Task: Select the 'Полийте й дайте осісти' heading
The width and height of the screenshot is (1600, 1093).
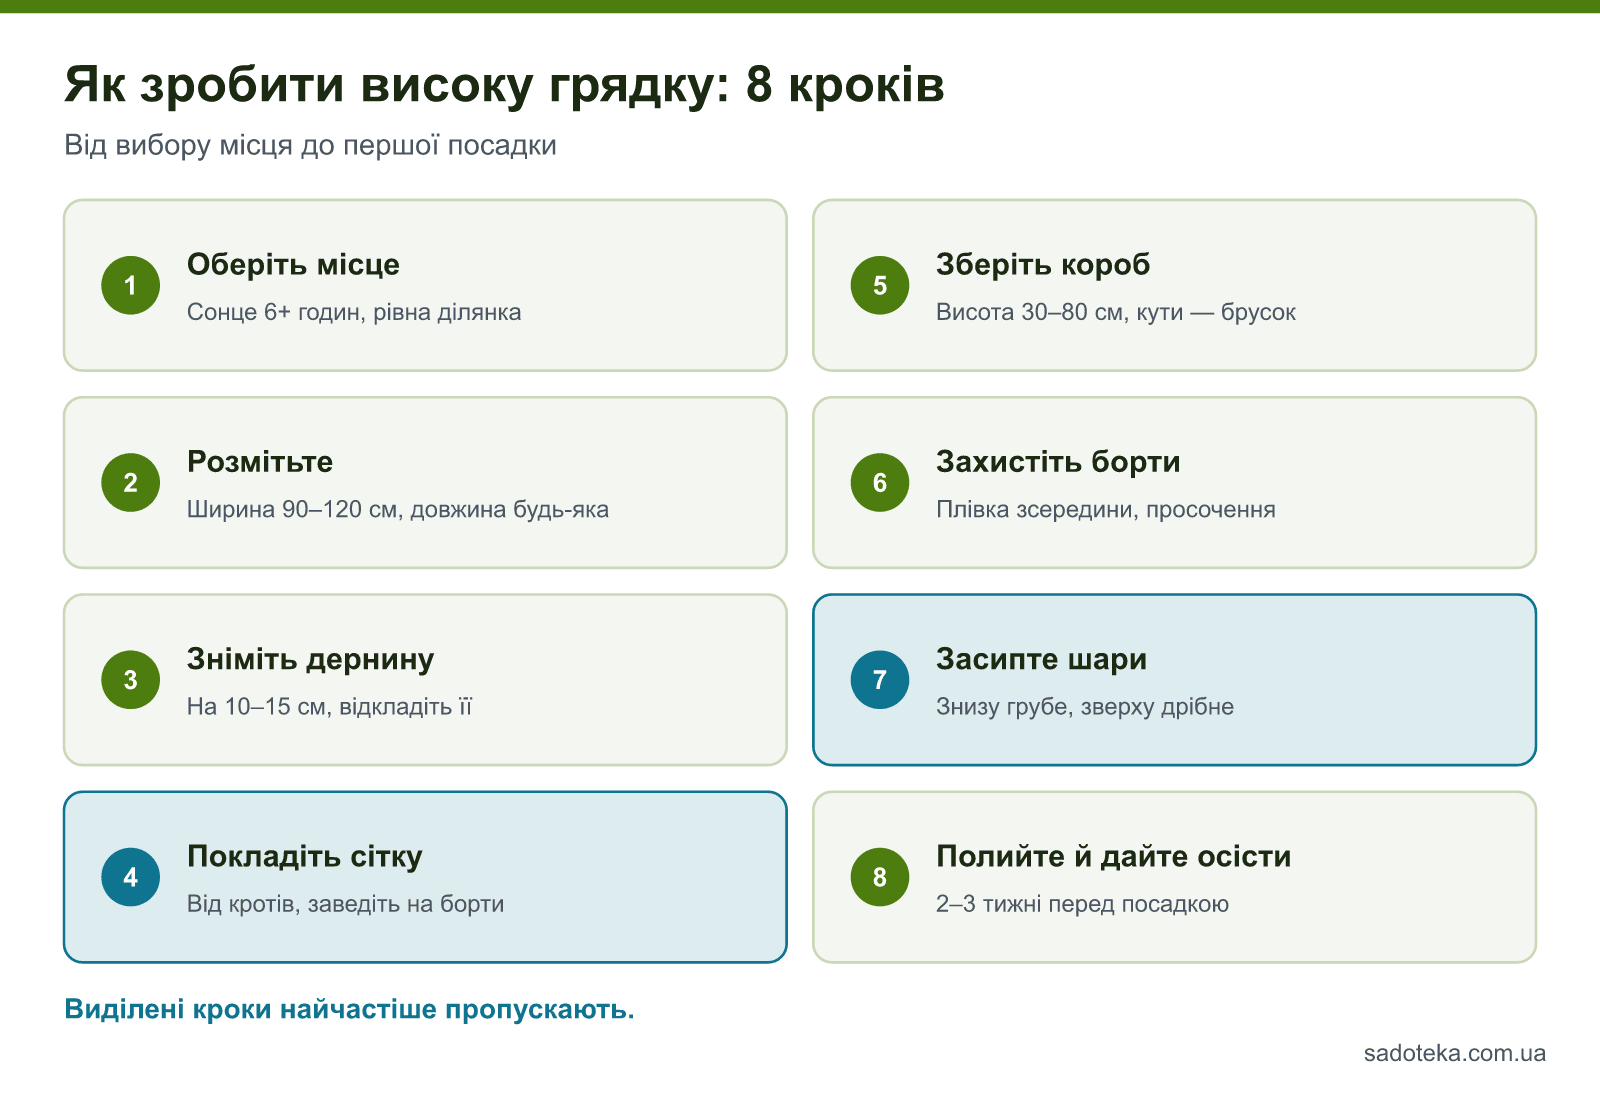Action: click(x=1114, y=856)
